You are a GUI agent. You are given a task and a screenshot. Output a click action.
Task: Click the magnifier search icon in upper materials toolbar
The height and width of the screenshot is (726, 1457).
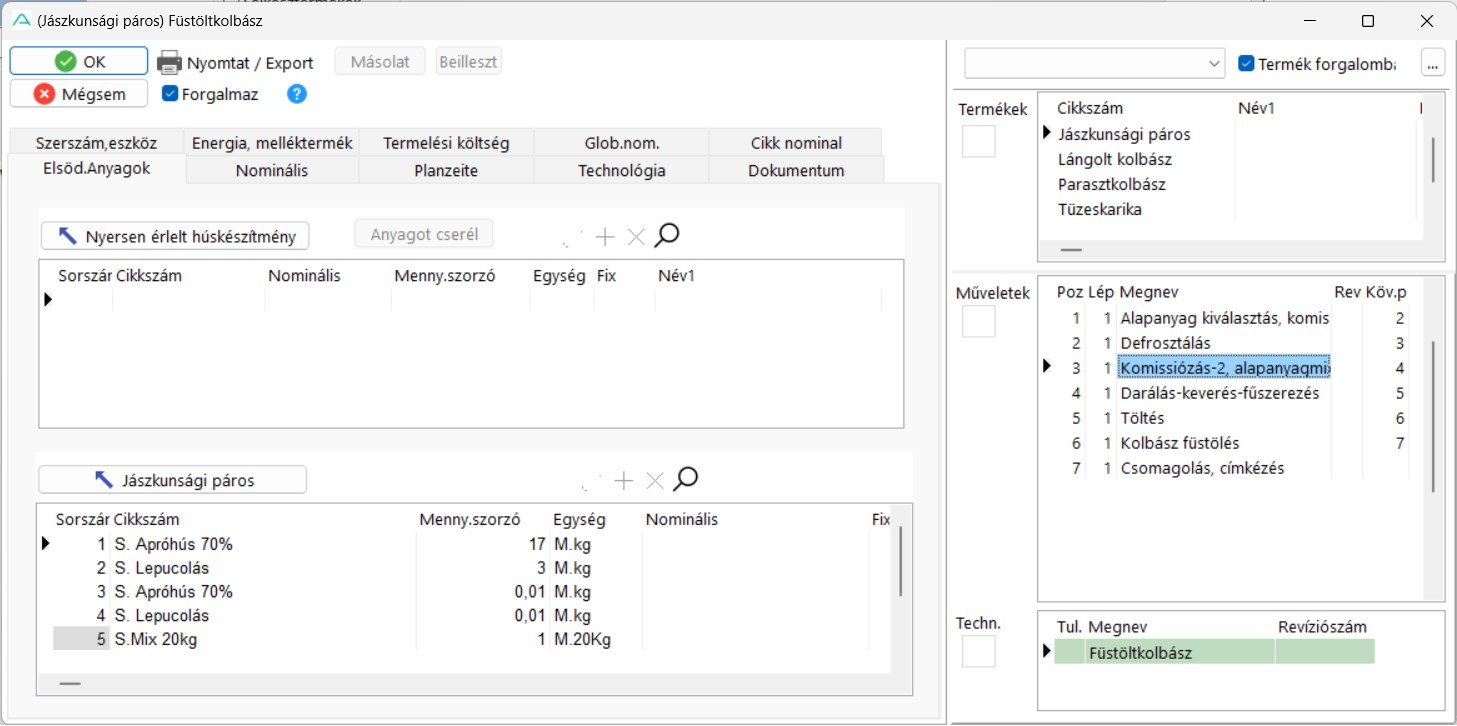[667, 236]
